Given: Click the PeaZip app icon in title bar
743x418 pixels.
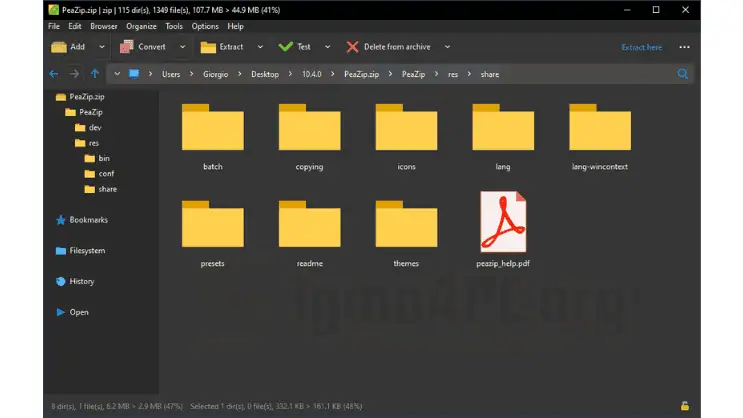Looking at the screenshot, I should pyautogui.click(x=54, y=9).
